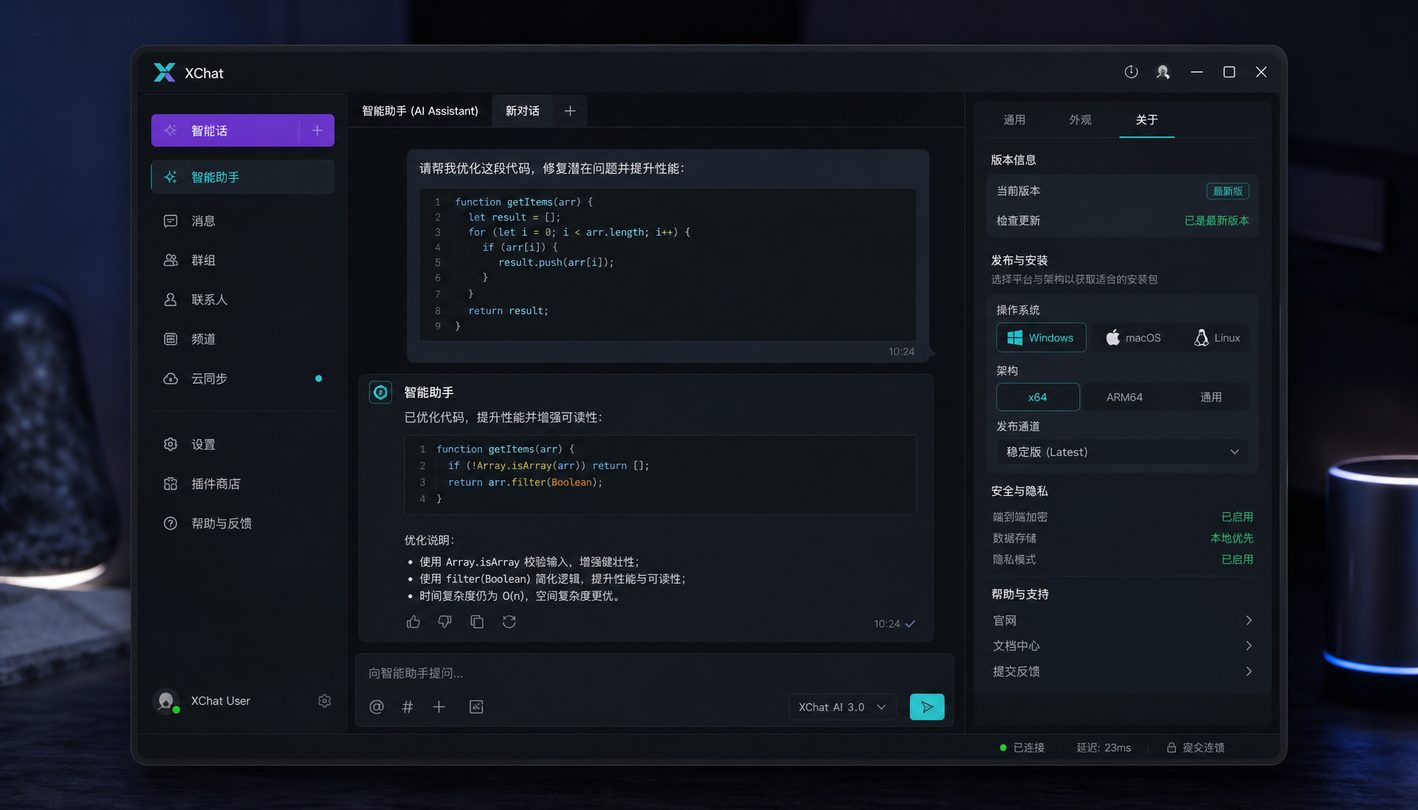Click the XChat User avatar
Image resolution: width=1418 pixels, height=810 pixels.
(x=166, y=701)
